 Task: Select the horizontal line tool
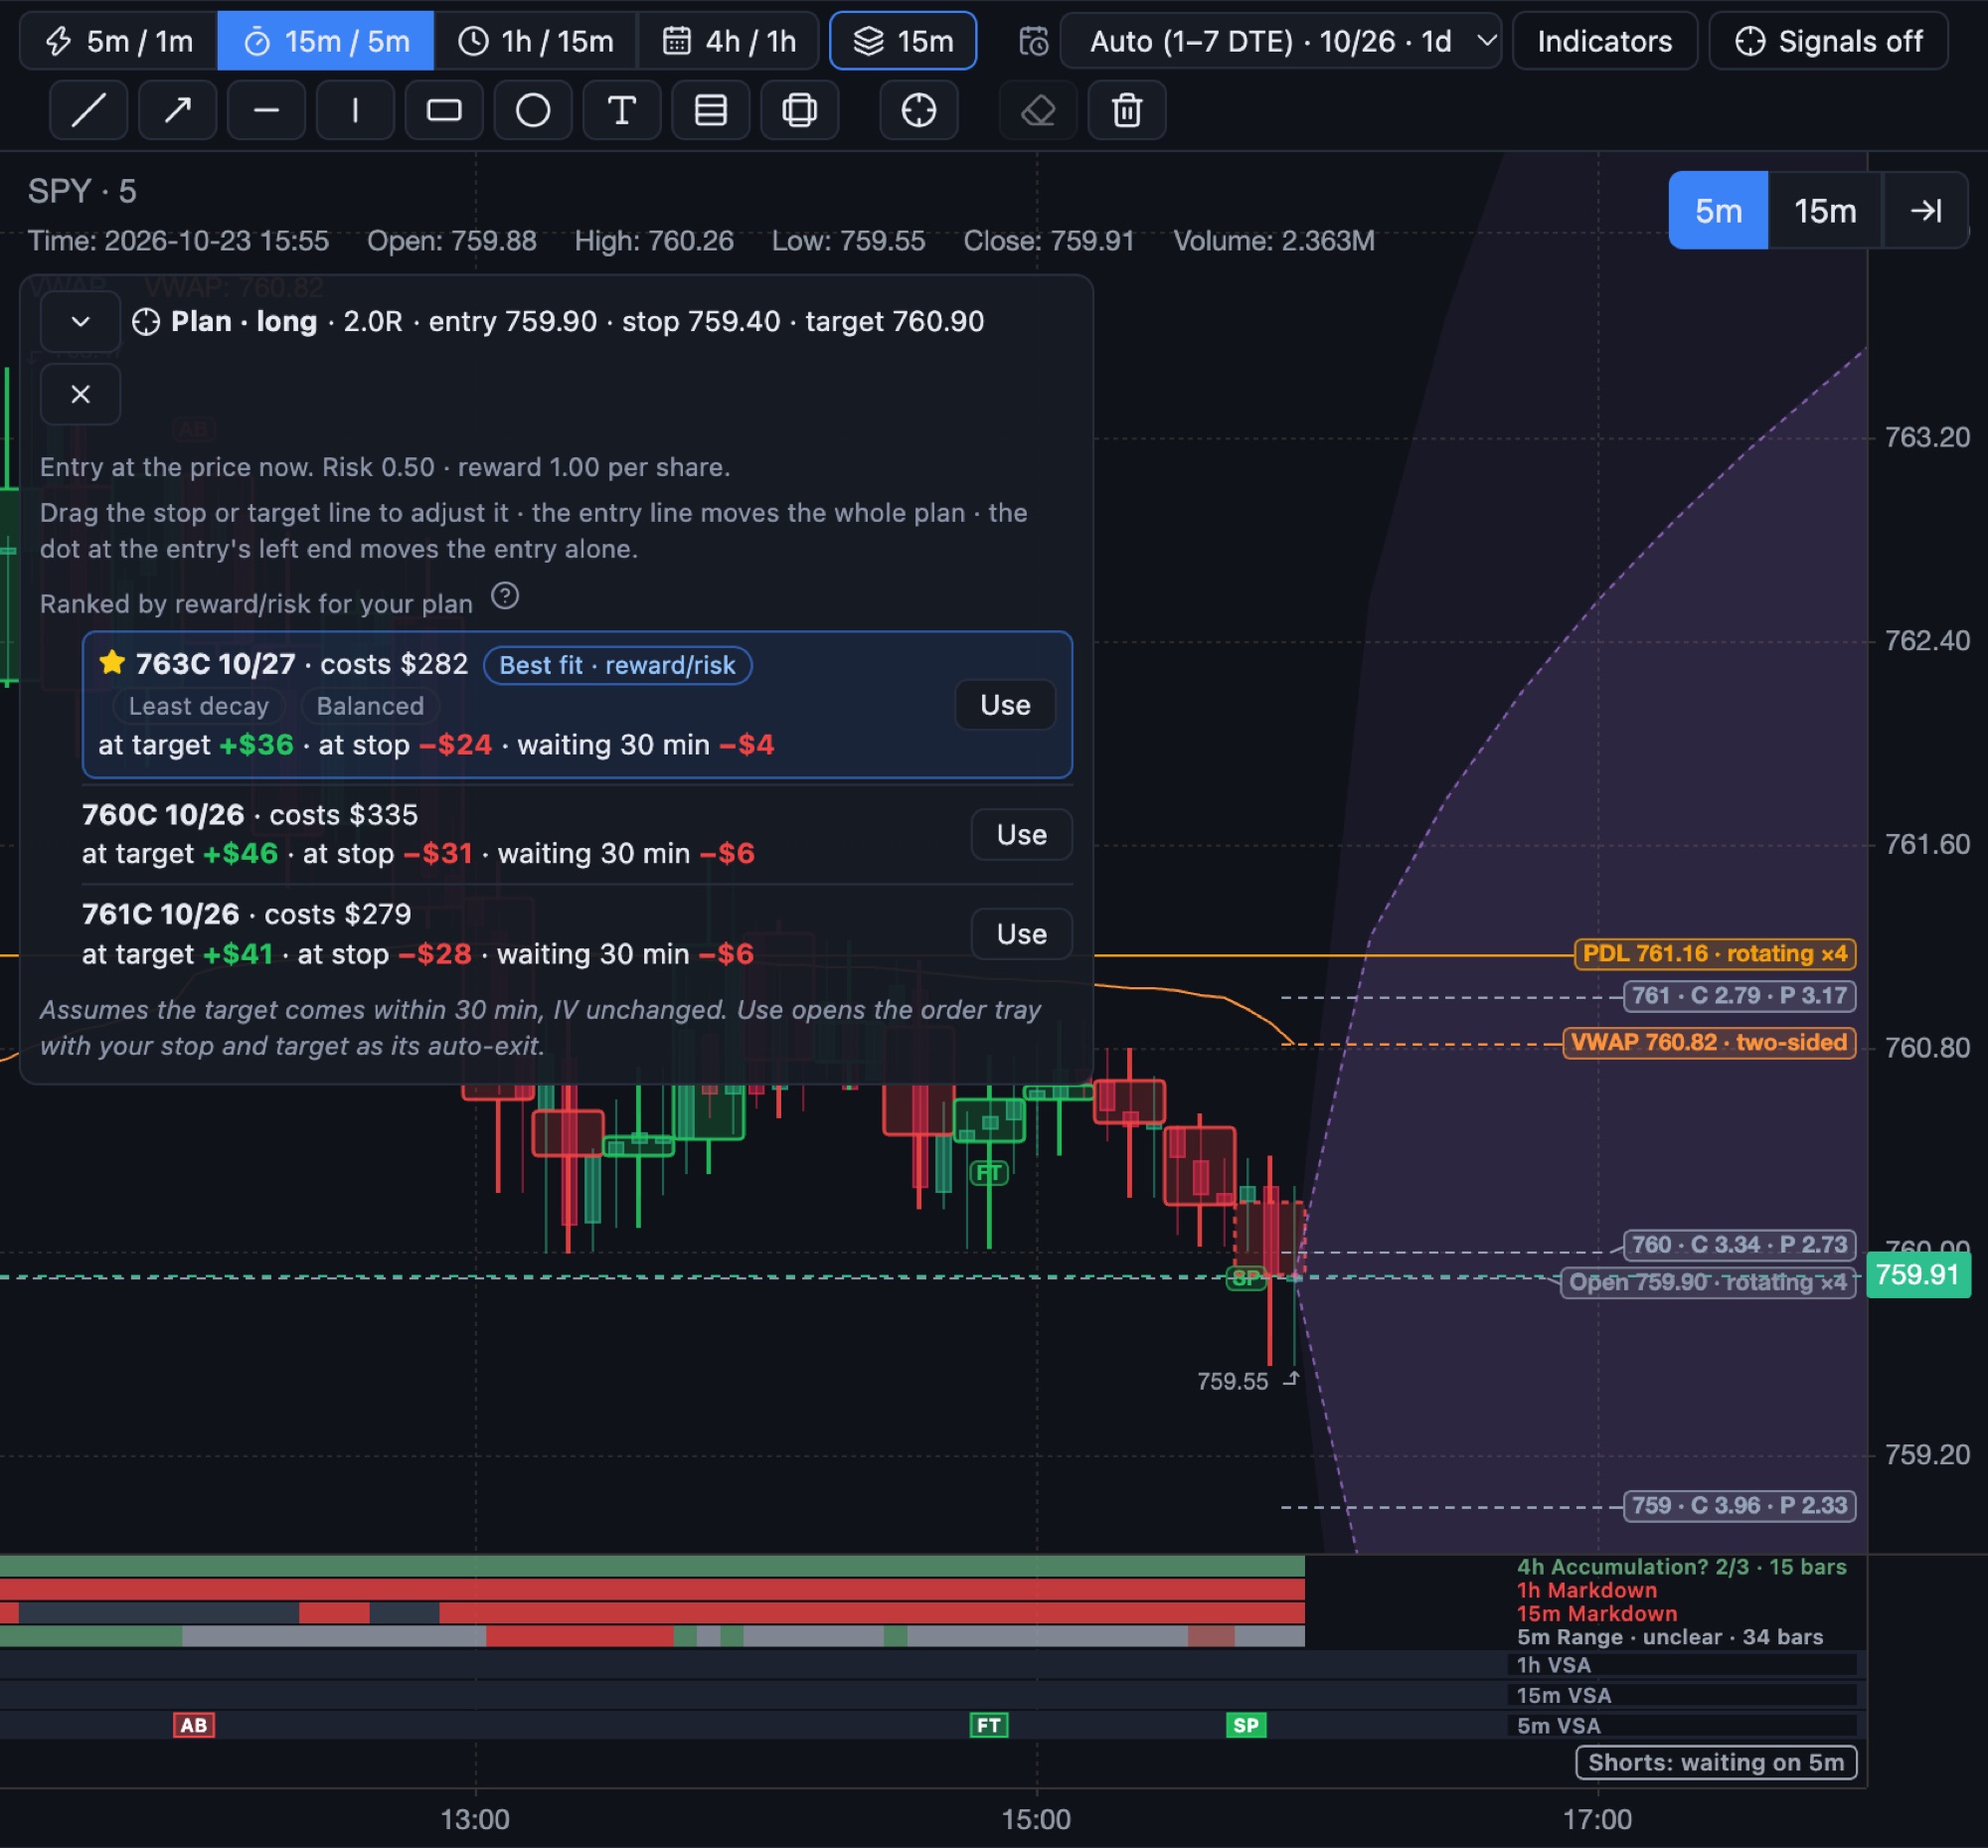pos(266,110)
